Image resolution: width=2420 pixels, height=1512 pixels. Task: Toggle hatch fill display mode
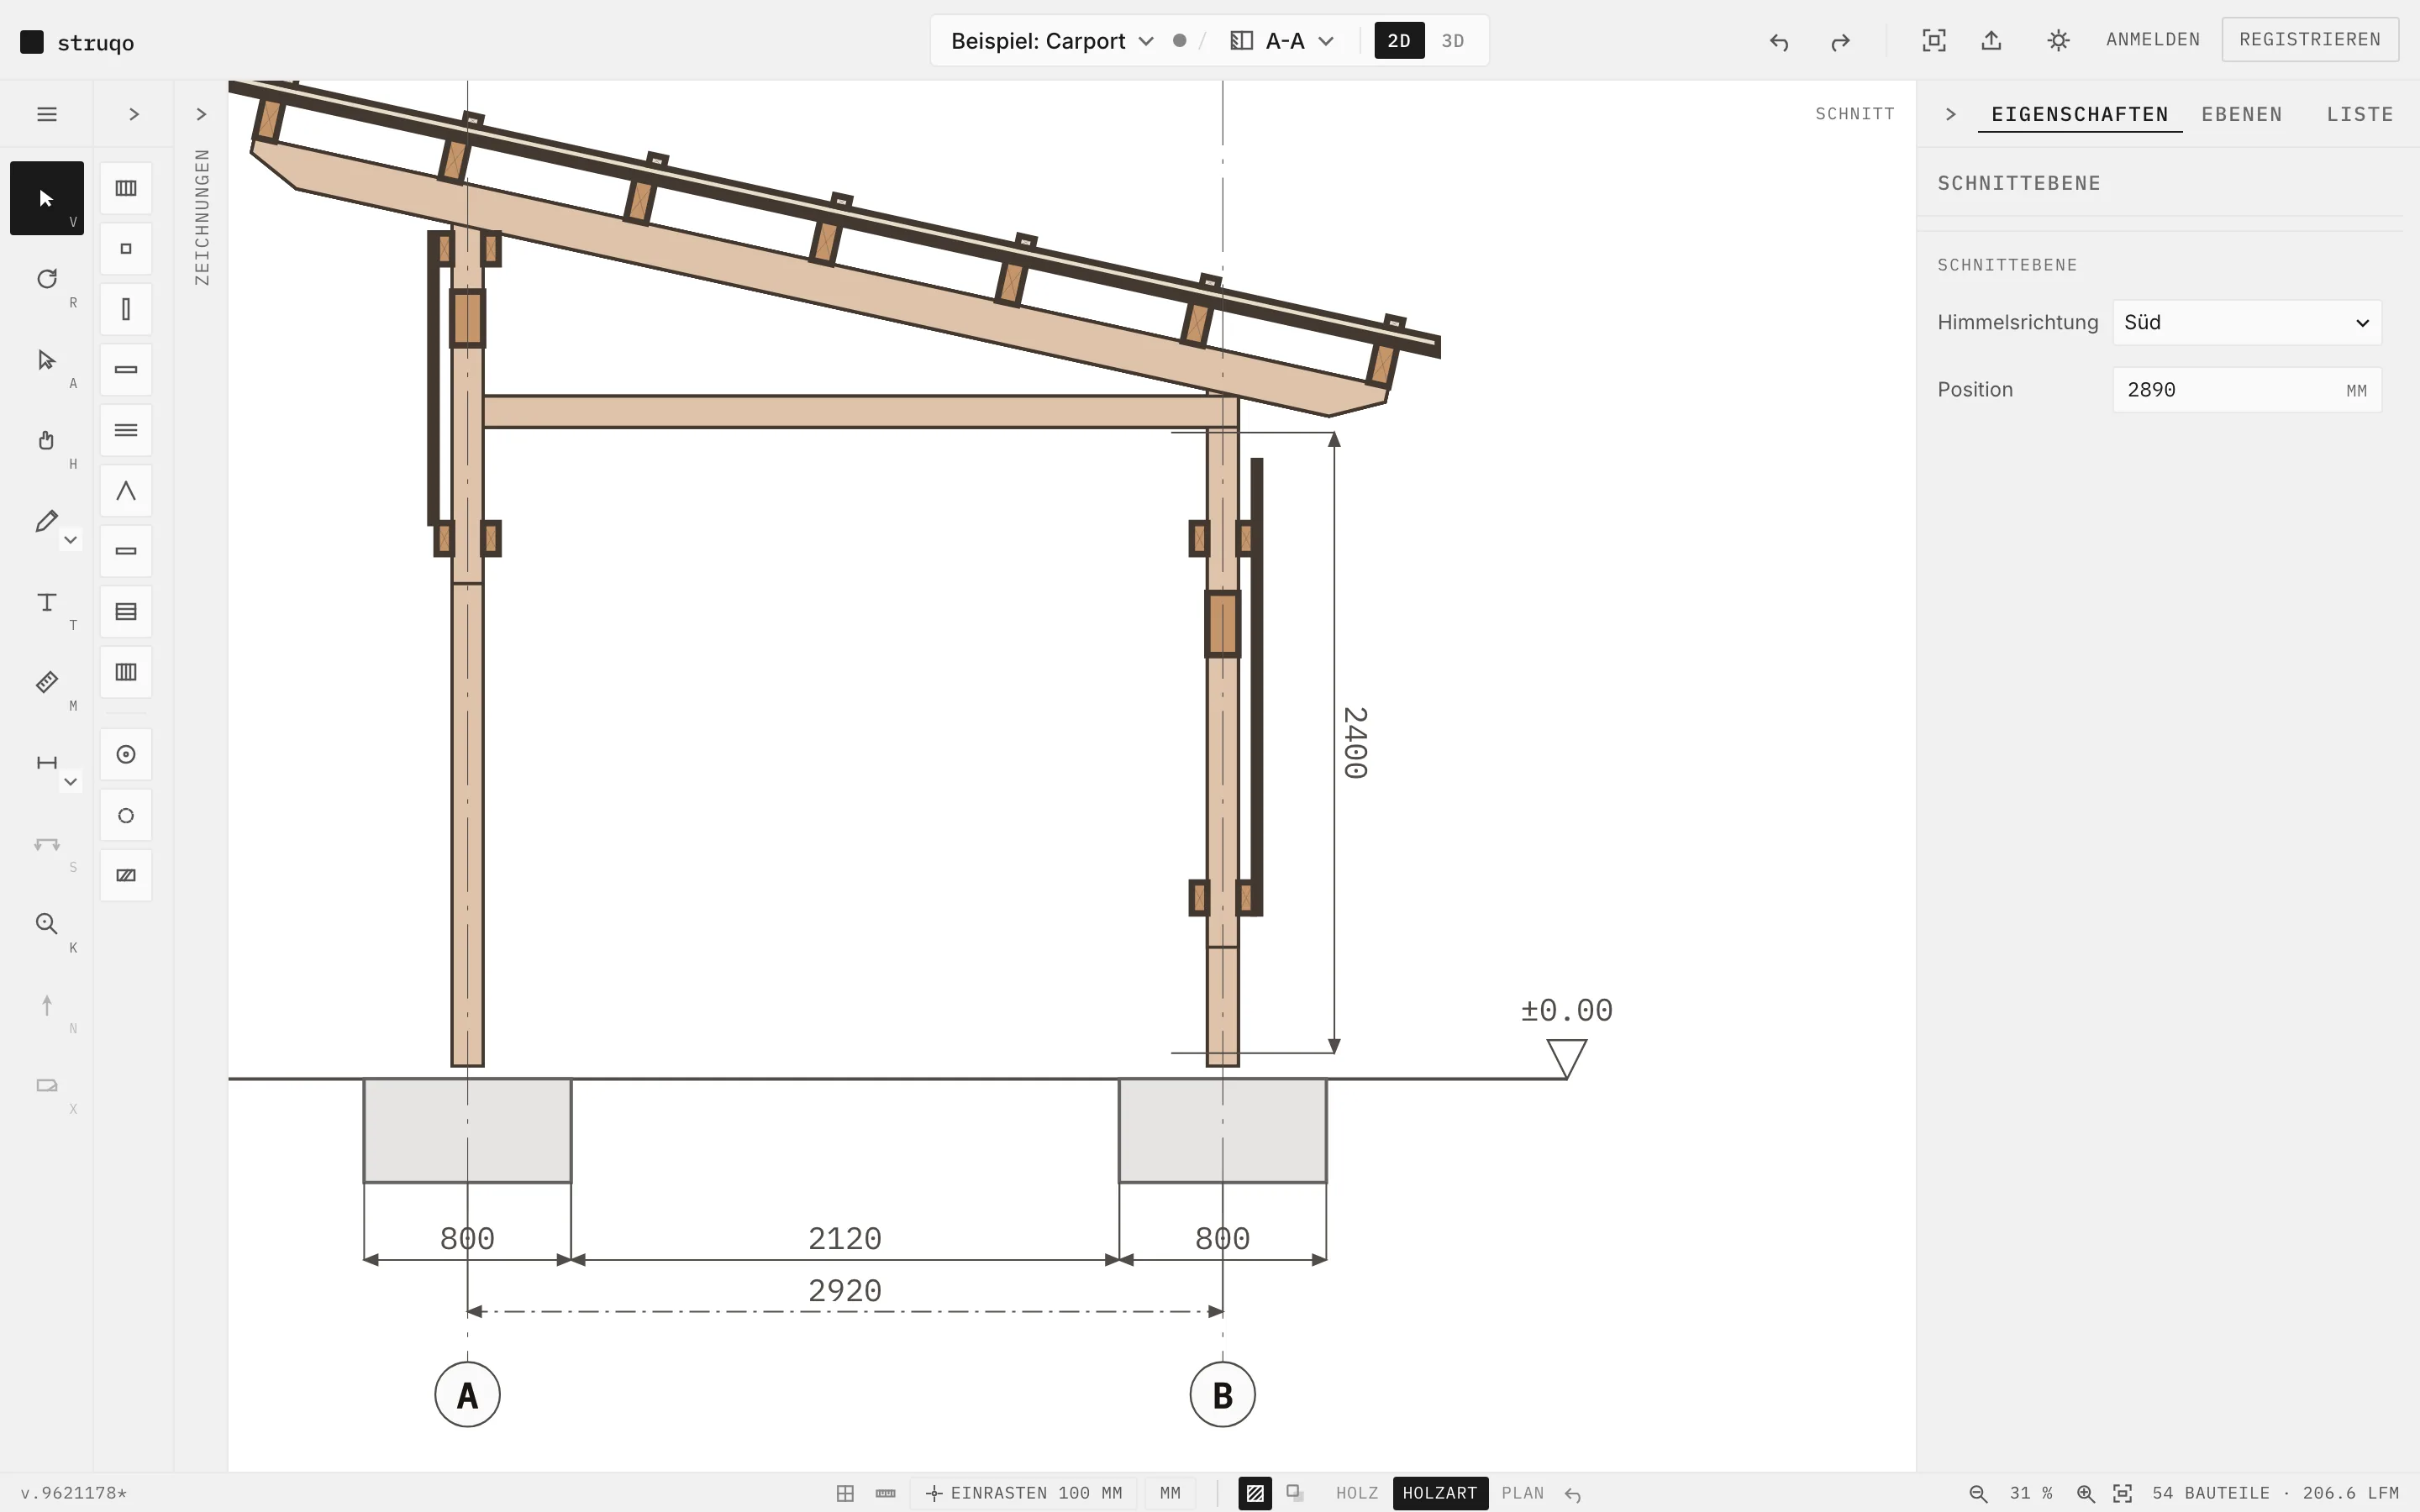point(1255,1493)
